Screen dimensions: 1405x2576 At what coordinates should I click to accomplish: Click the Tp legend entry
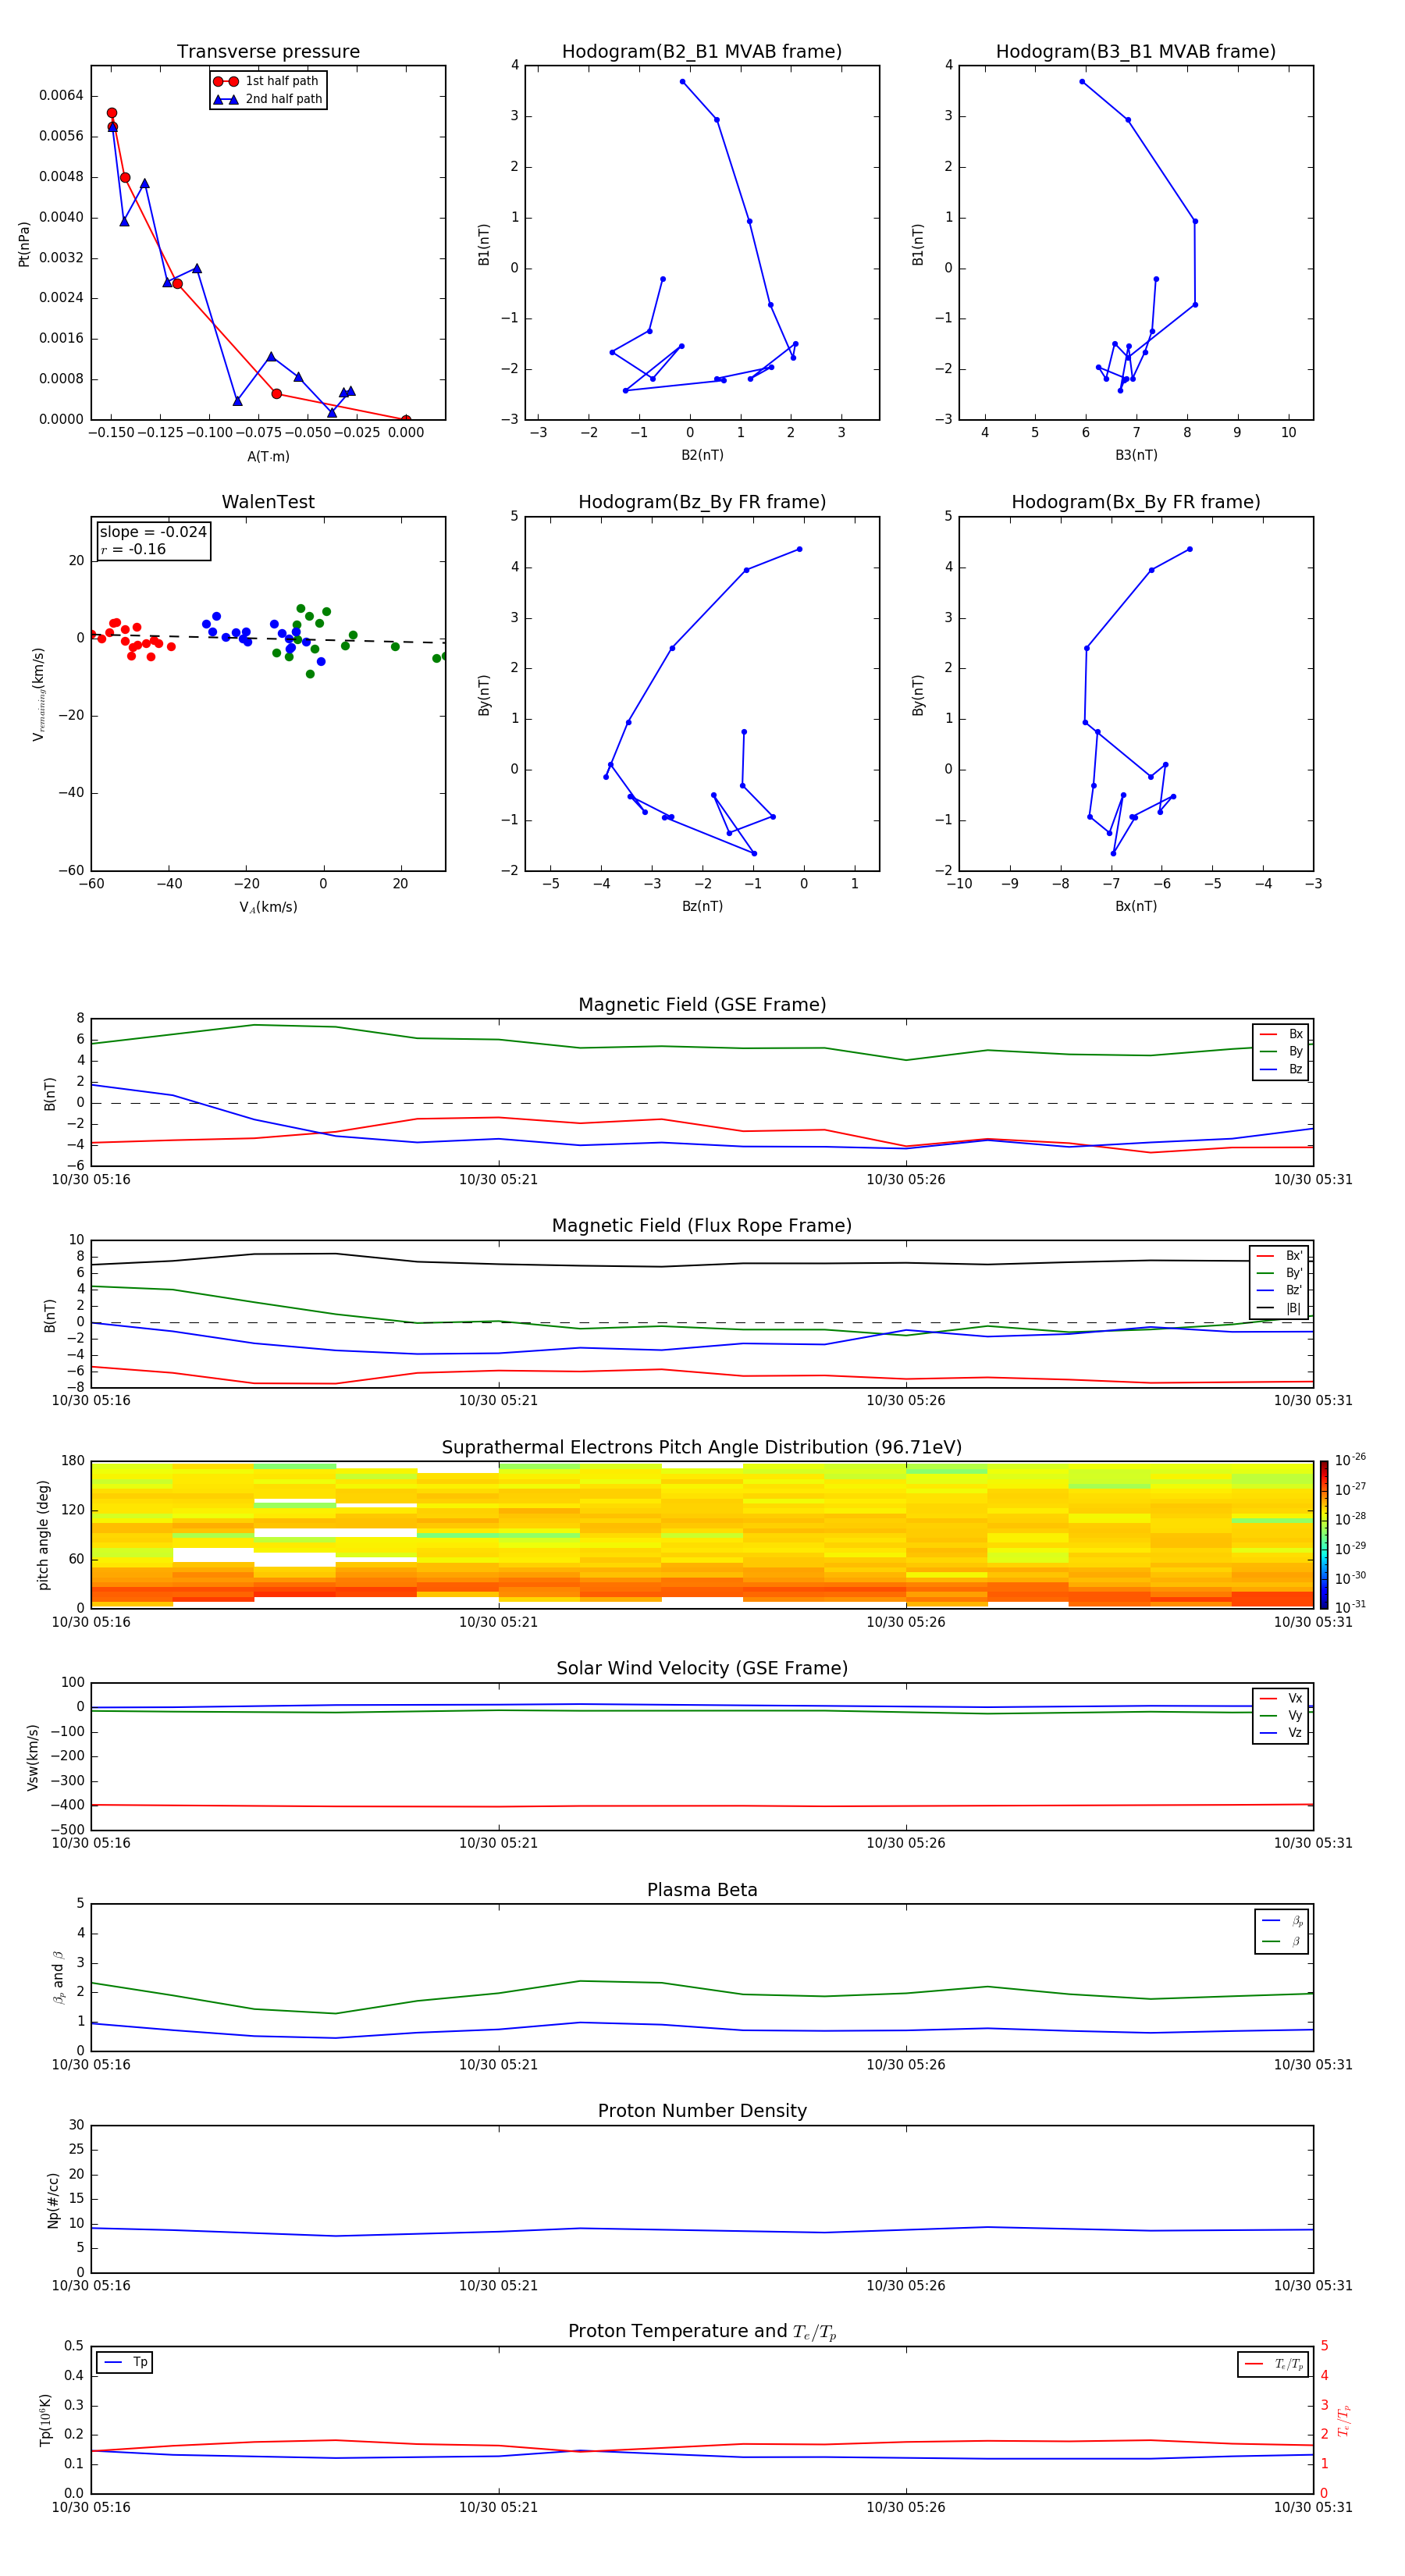click(125, 2362)
